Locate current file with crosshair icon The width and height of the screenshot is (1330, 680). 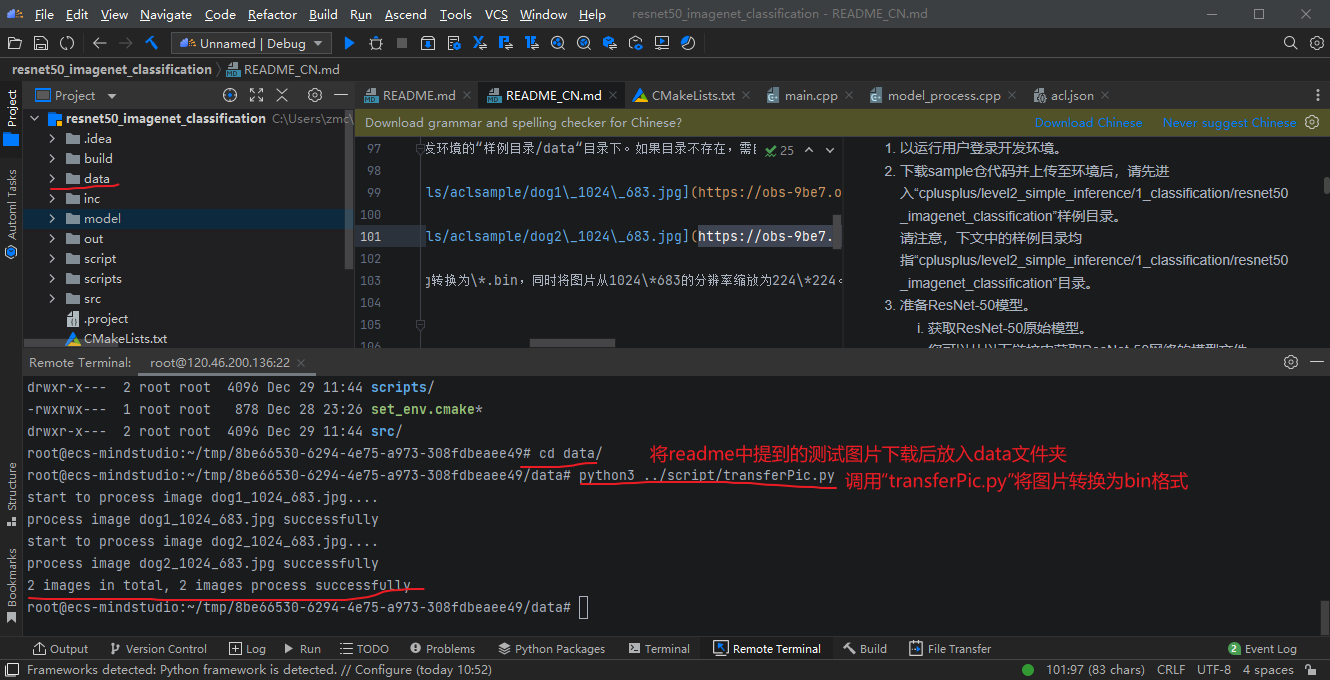point(230,95)
